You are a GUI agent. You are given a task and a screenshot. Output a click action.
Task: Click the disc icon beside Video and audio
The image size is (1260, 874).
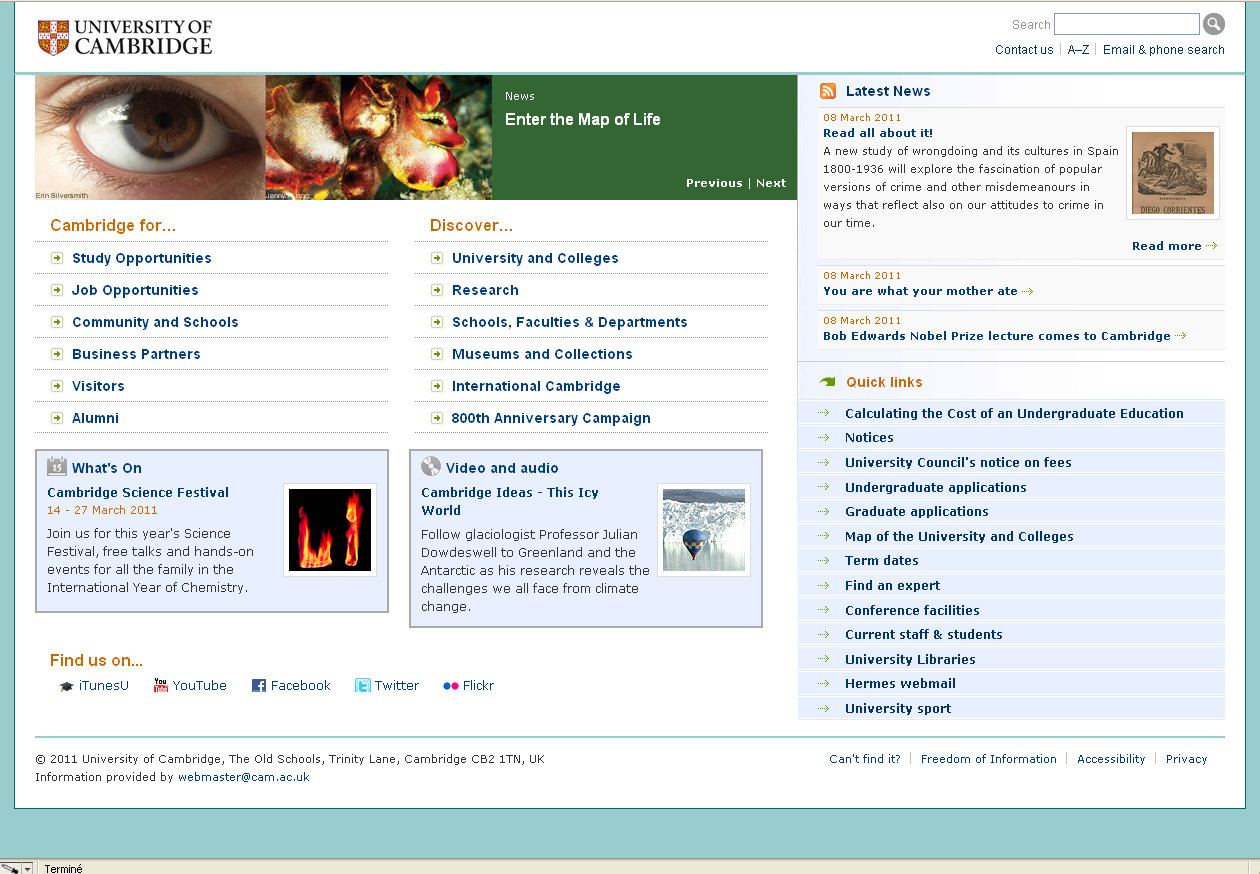pyautogui.click(x=431, y=466)
